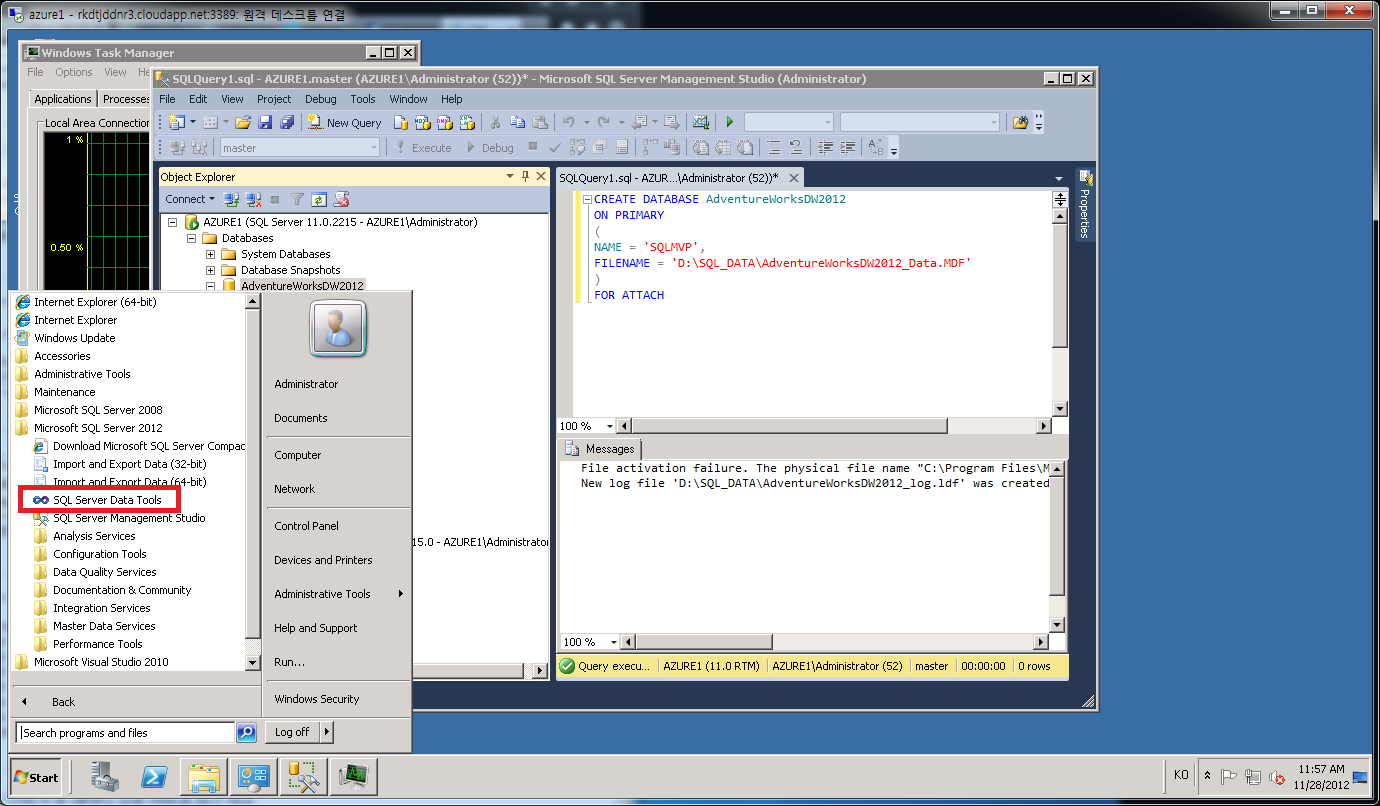Viewport: 1380px width, 806px height.
Task: Open the Window menu in SSMS
Action: pyautogui.click(x=408, y=99)
